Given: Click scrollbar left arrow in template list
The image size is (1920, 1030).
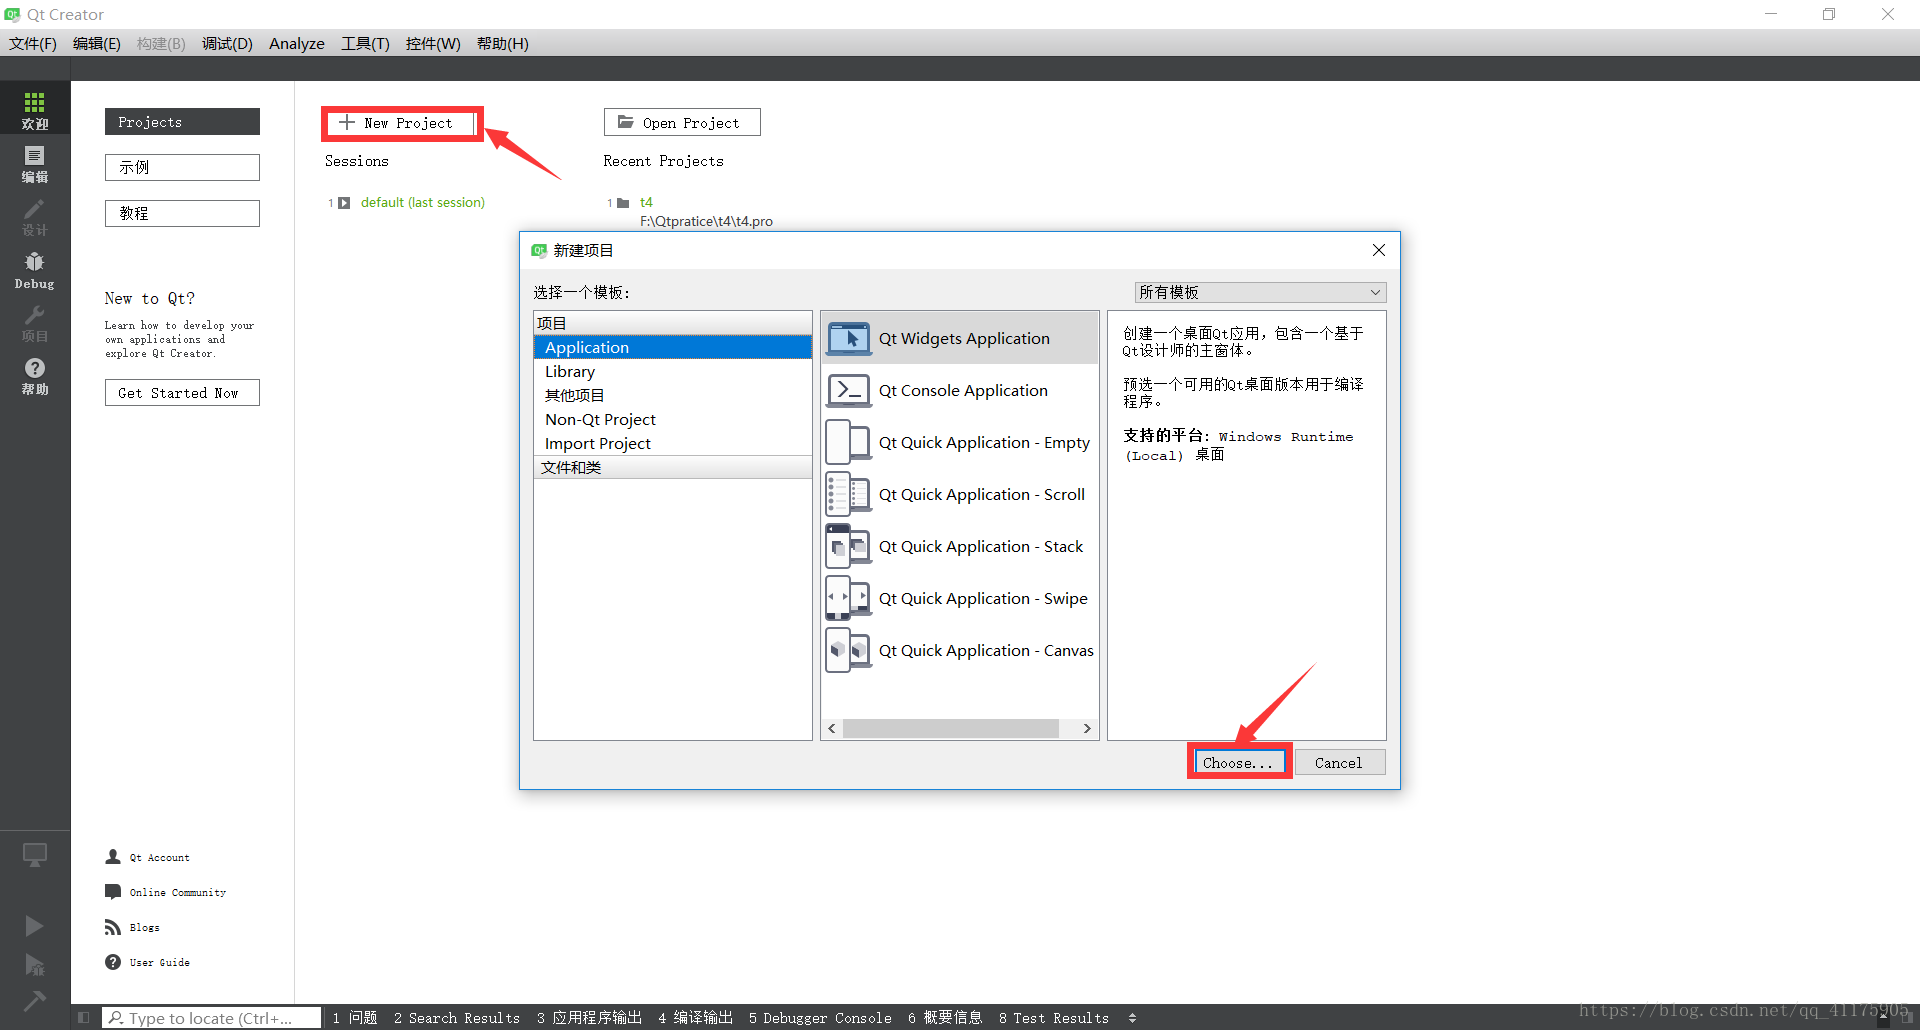Looking at the screenshot, I should [x=832, y=728].
